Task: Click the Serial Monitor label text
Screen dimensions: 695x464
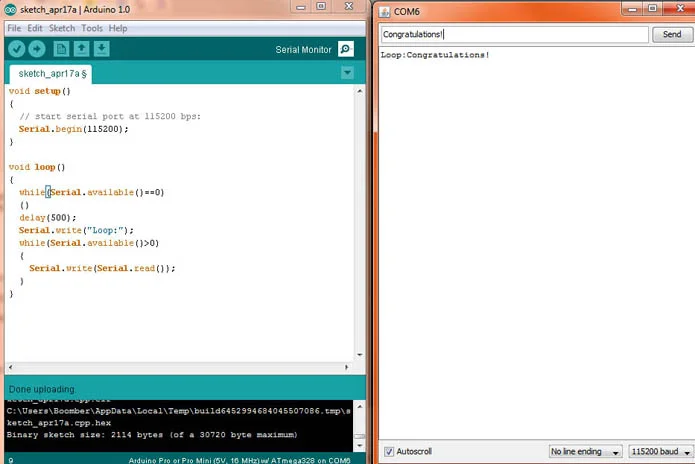Action: click(304, 50)
